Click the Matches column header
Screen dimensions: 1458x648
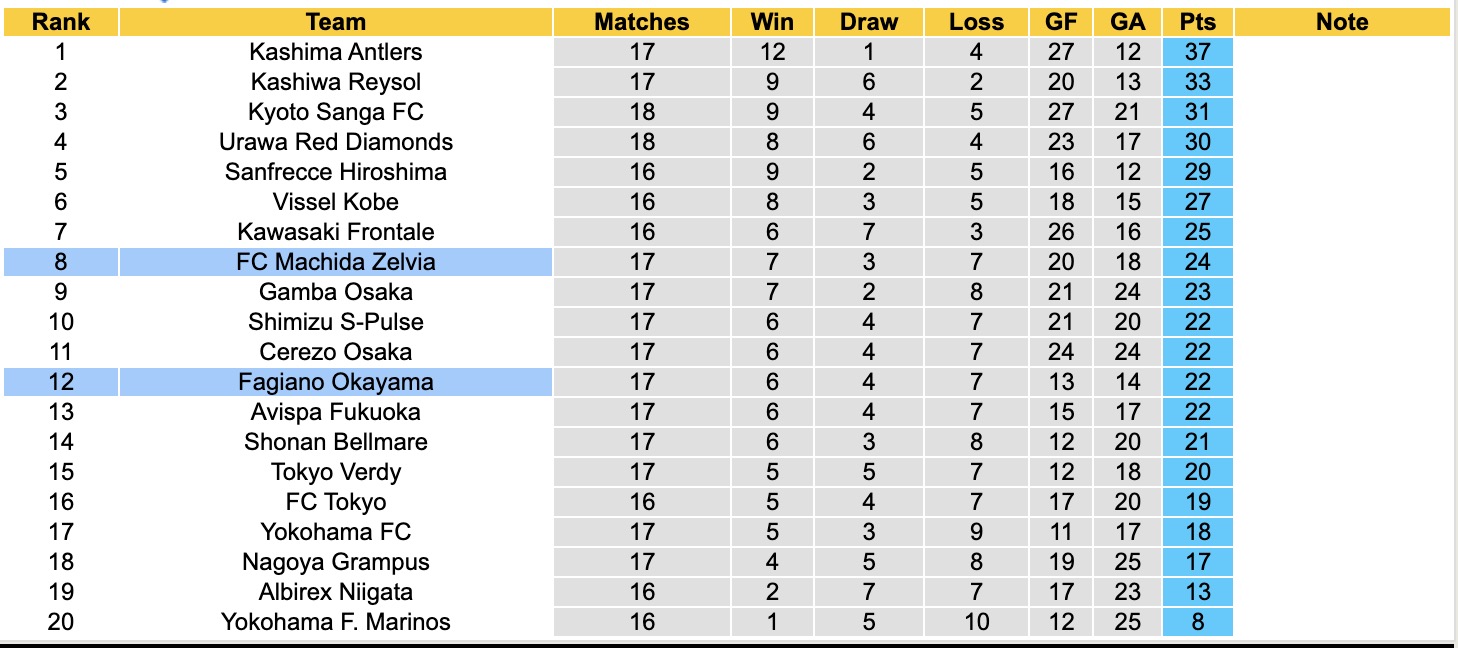click(x=642, y=22)
